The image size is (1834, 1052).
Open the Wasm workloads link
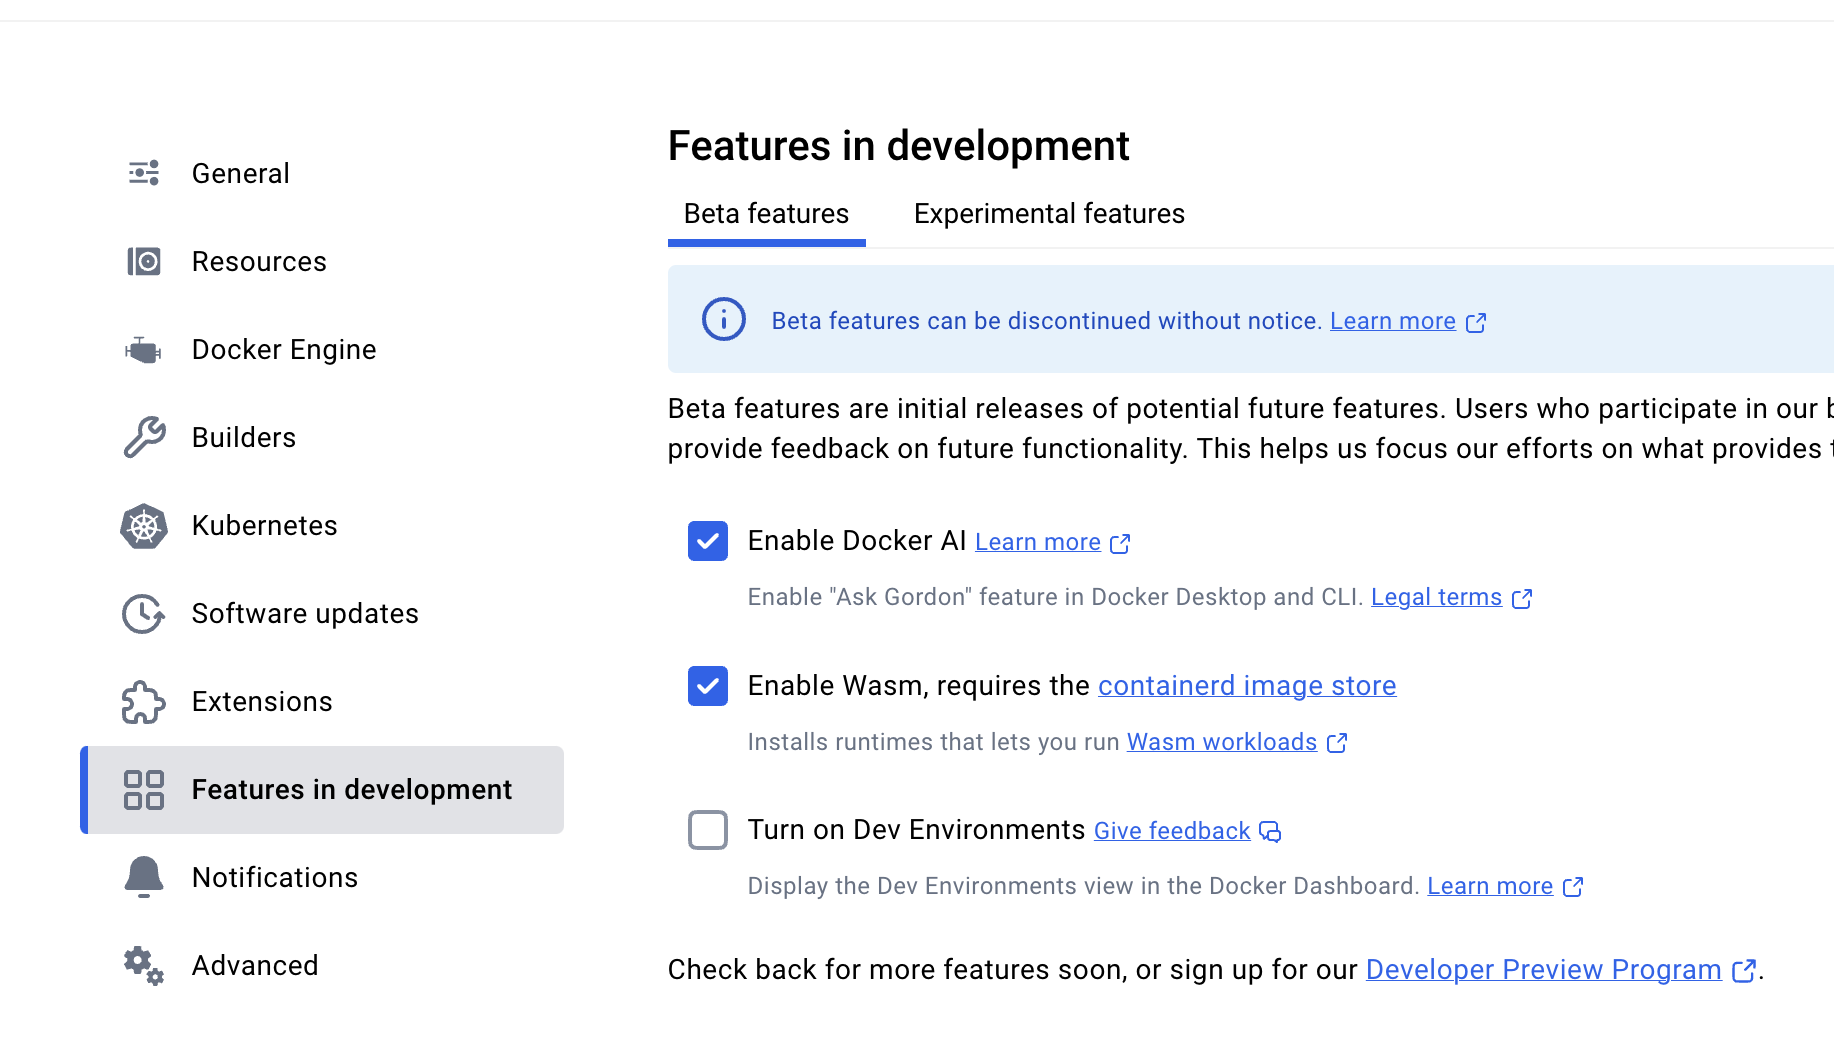point(1222,742)
